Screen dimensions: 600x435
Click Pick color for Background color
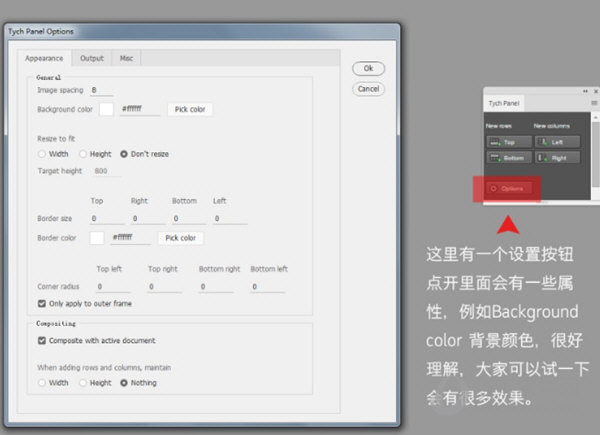[189, 109]
